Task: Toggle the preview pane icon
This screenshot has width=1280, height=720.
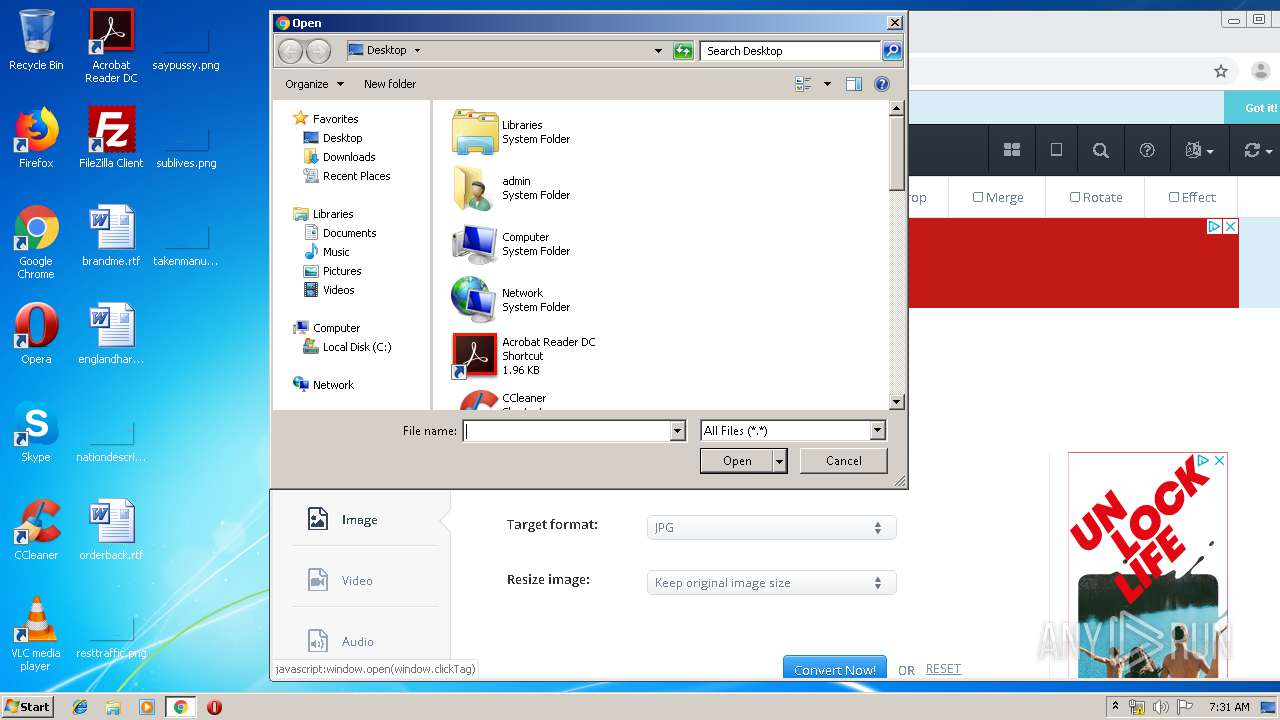Action: [x=853, y=84]
